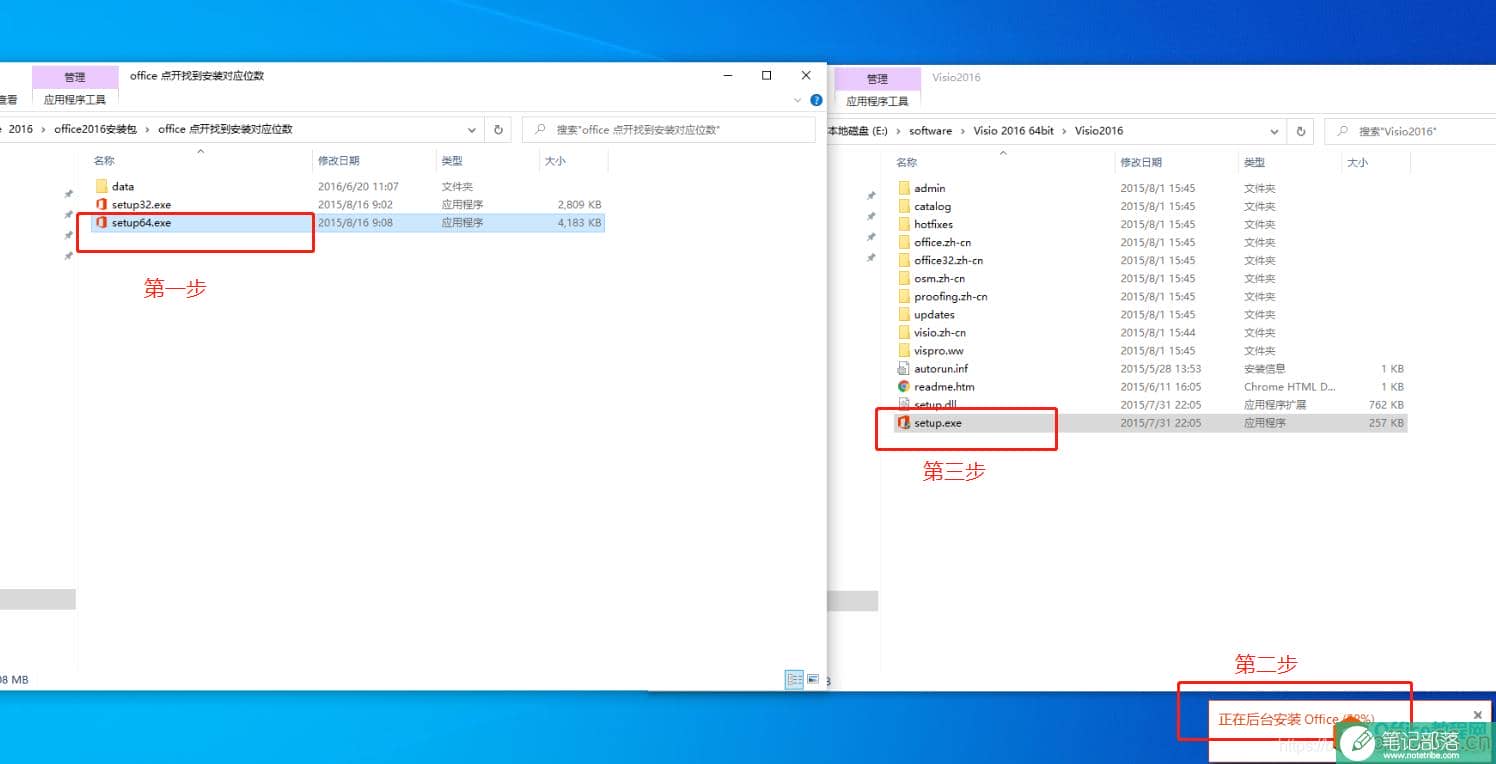
Task: Open the 管理 tab in the Visio2016 window
Action: pyautogui.click(x=877, y=78)
